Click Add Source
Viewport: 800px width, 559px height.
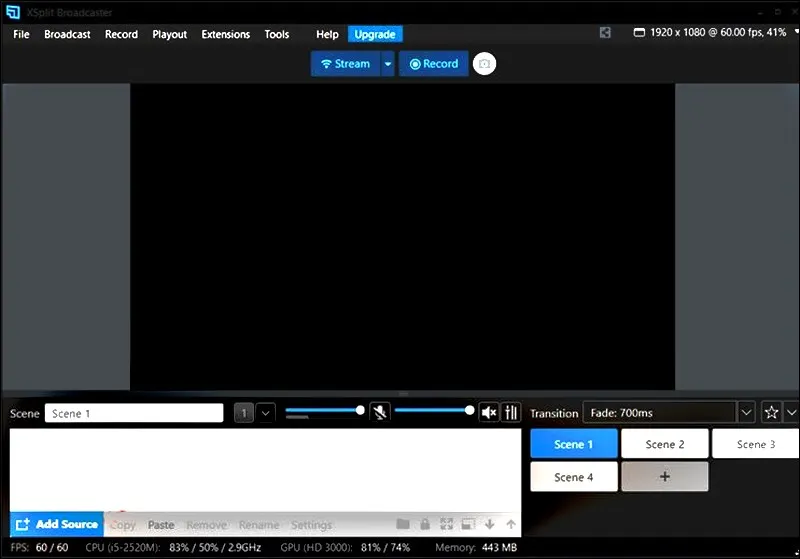pyautogui.click(x=57, y=524)
